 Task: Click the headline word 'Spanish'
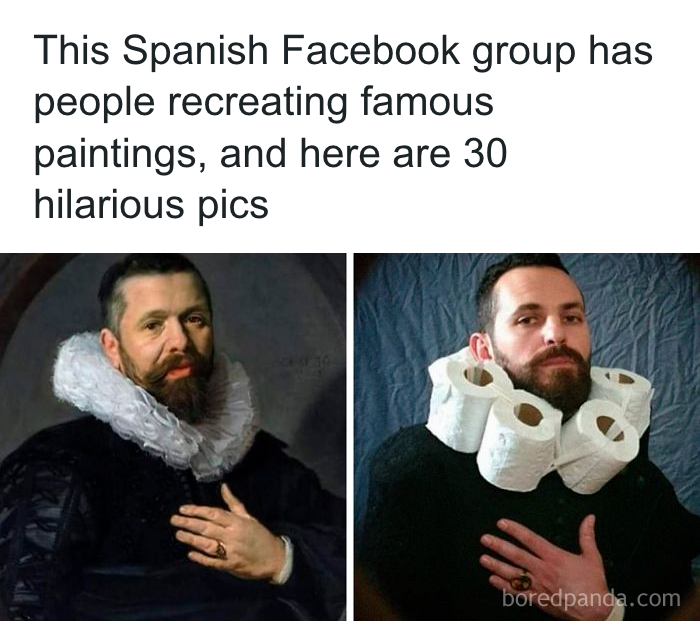point(195,50)
